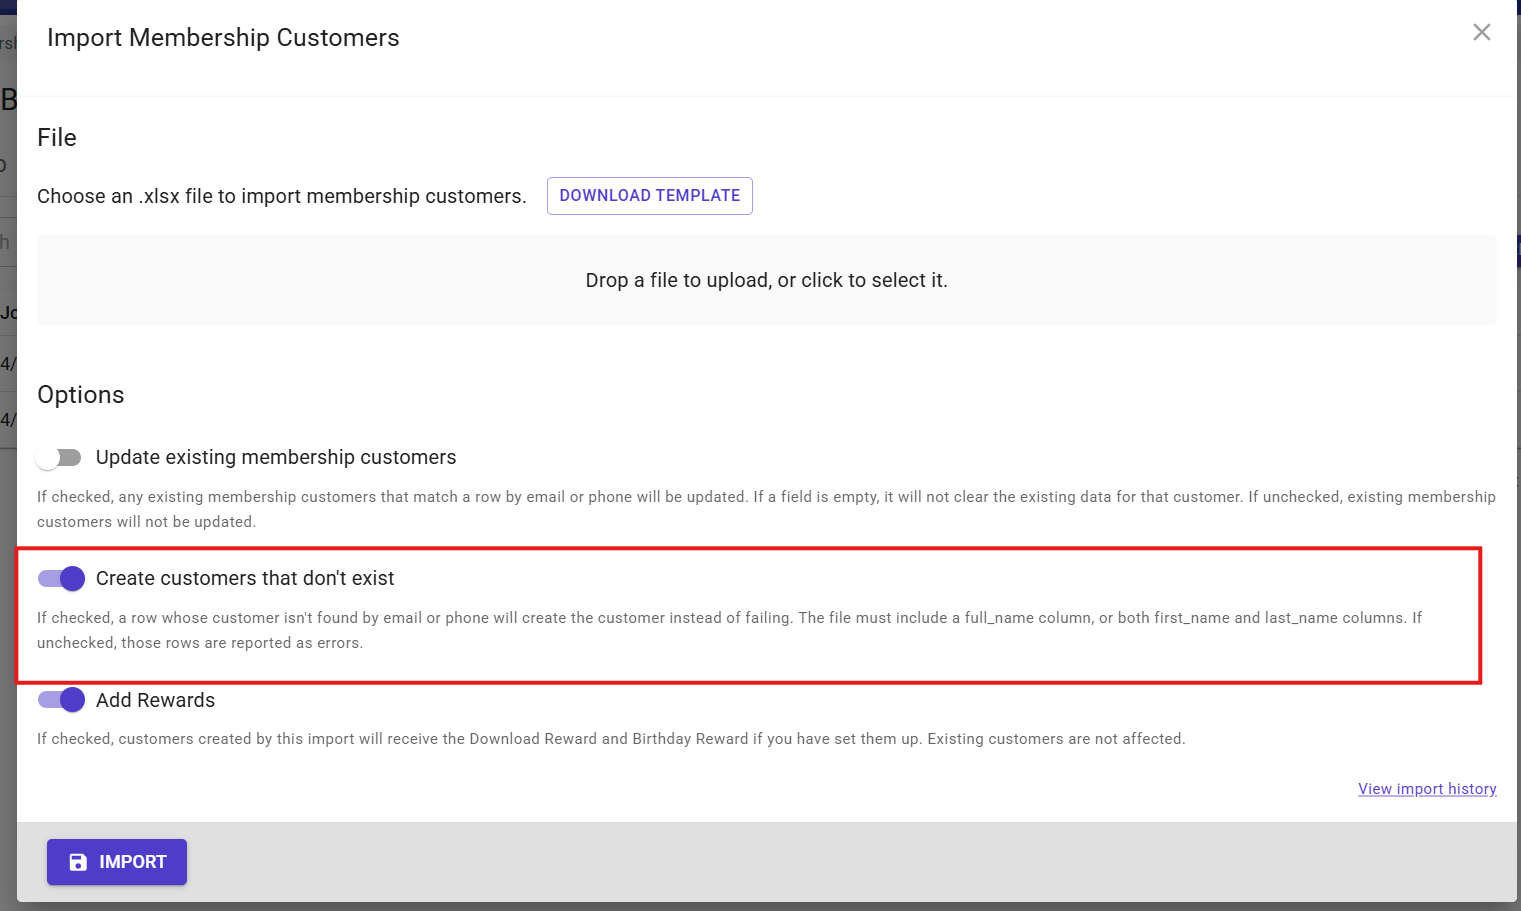Open file picker via the drop zone
The image size is (1521, 911).
(766, 280)
